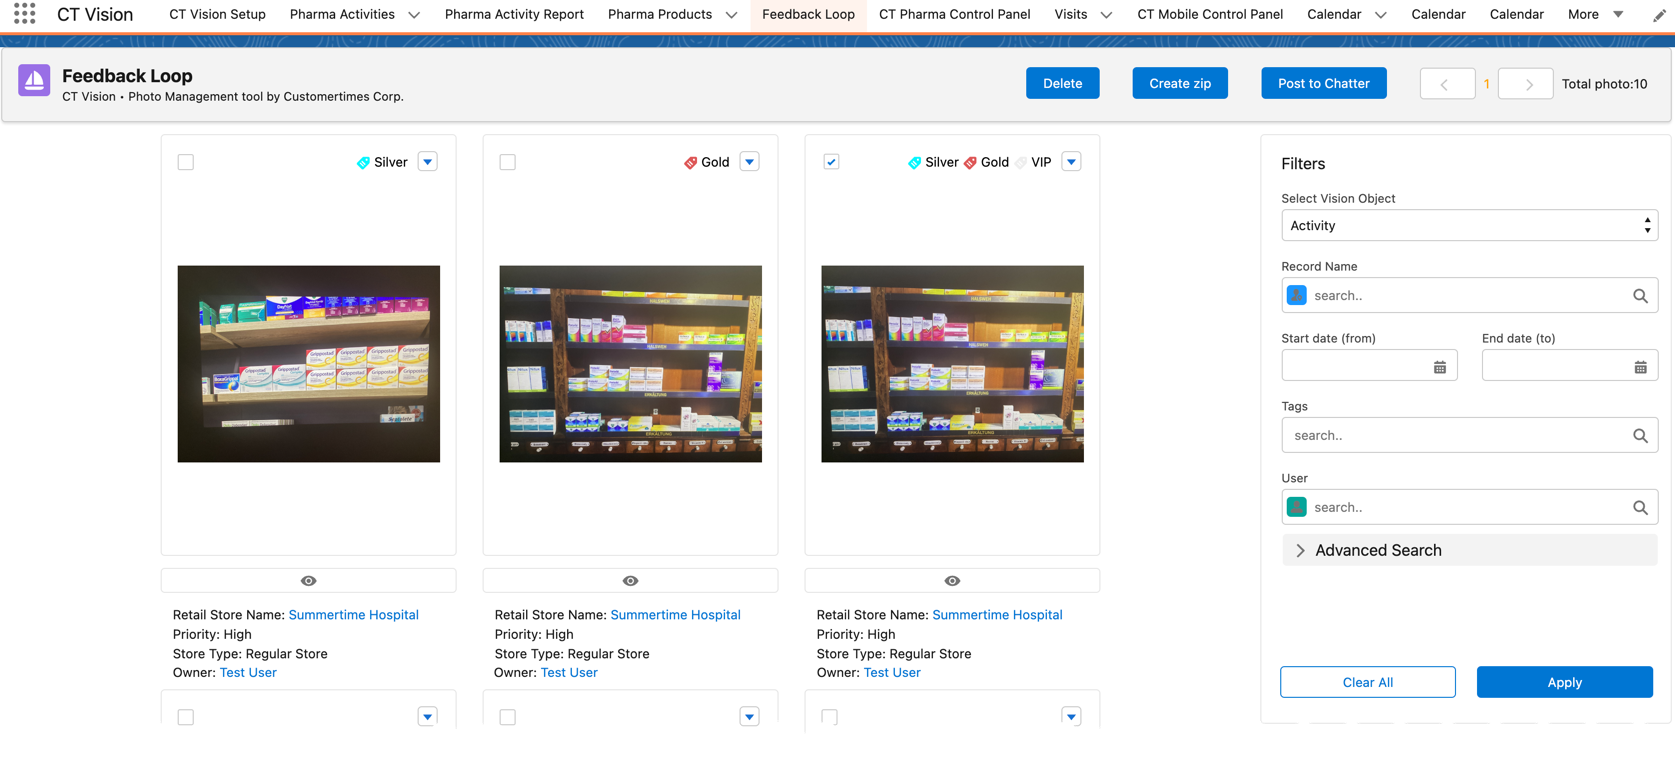Screen dimensions: 1675x774
Task: Click the Post to Chatter button
Action: click(x=1323, y=84)
